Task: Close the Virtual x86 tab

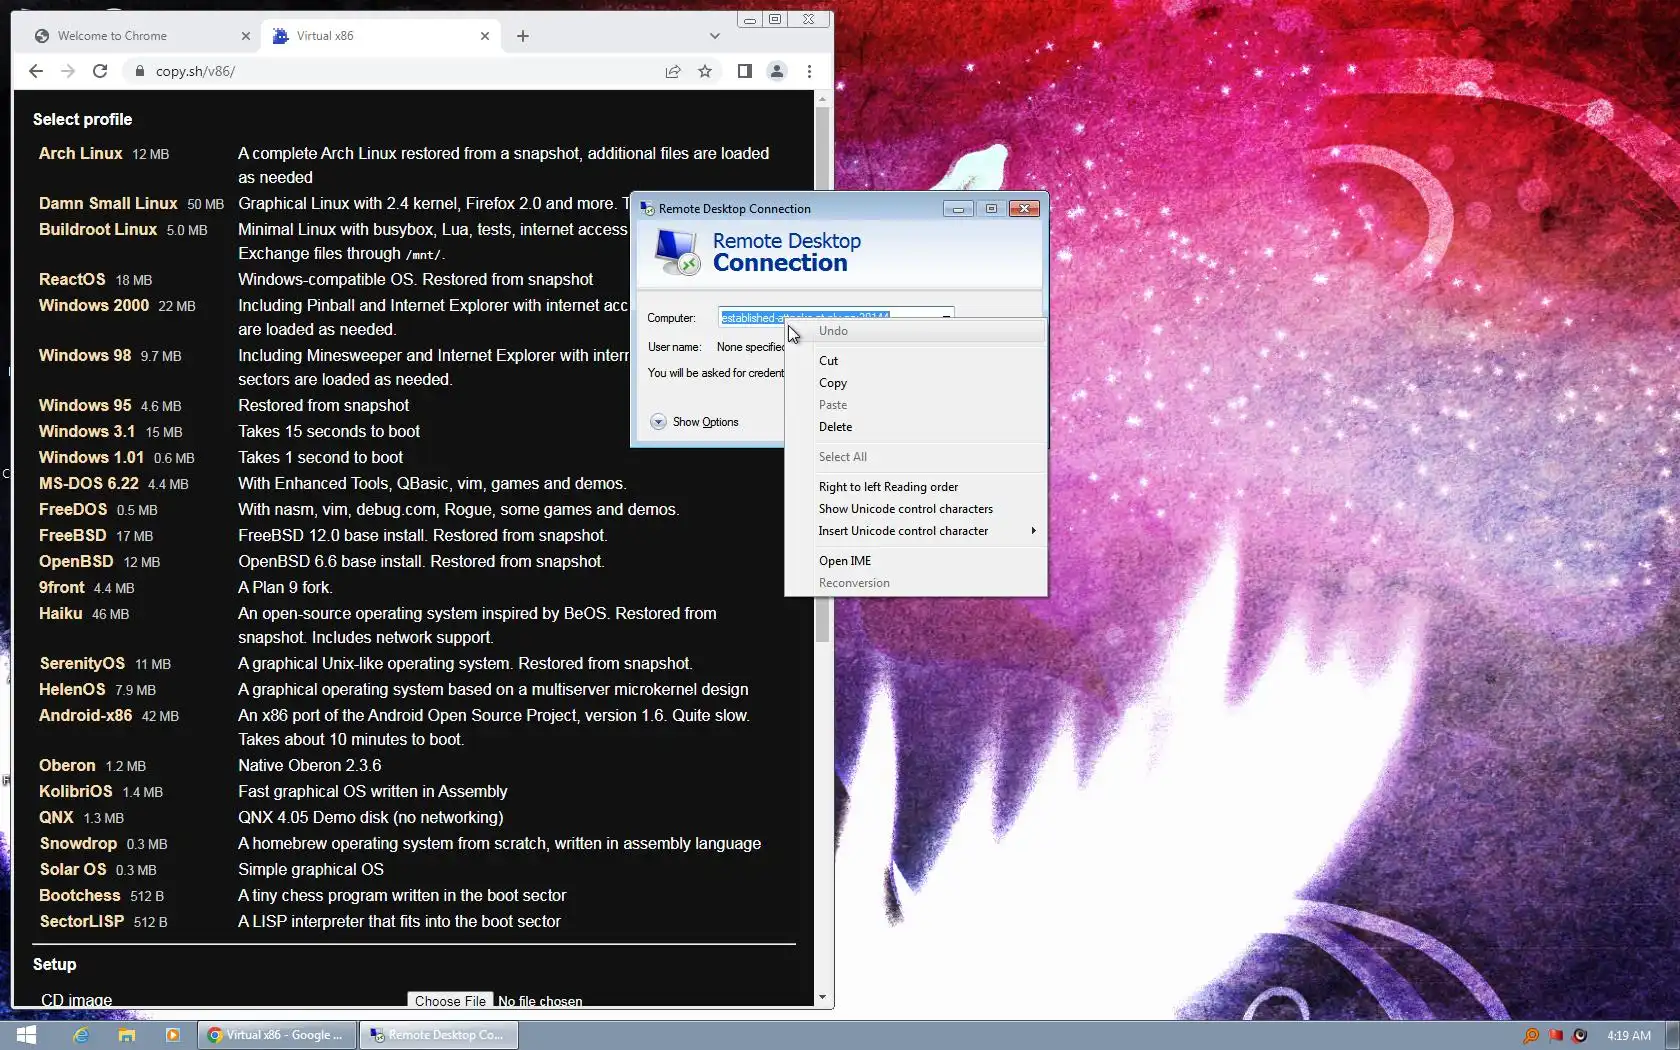Action: [x=485, y=36]
